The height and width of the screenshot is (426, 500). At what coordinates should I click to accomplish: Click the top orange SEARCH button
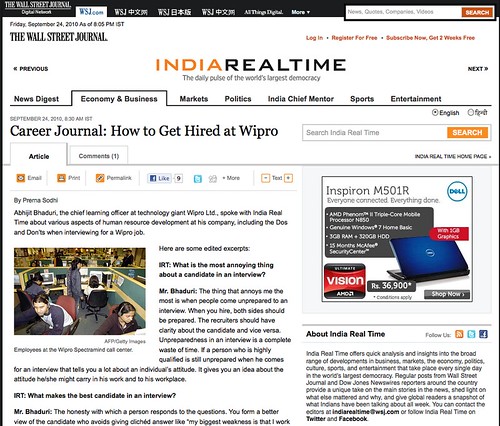click(x=477, y=12)
